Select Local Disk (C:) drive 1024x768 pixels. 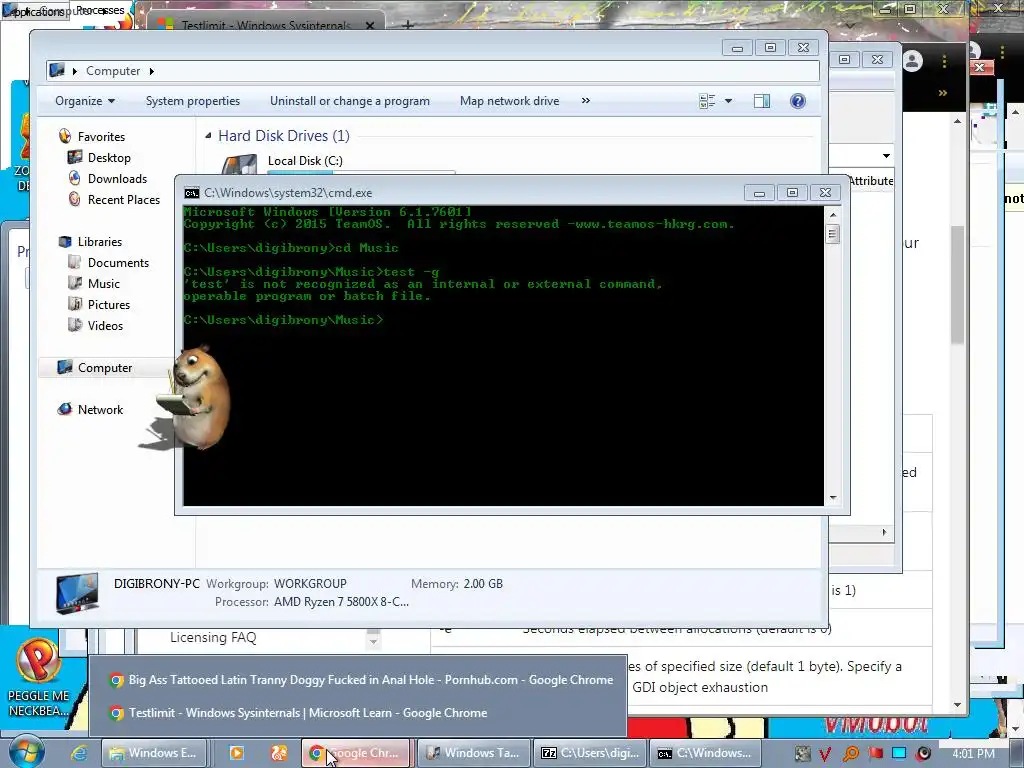point(305,161)
